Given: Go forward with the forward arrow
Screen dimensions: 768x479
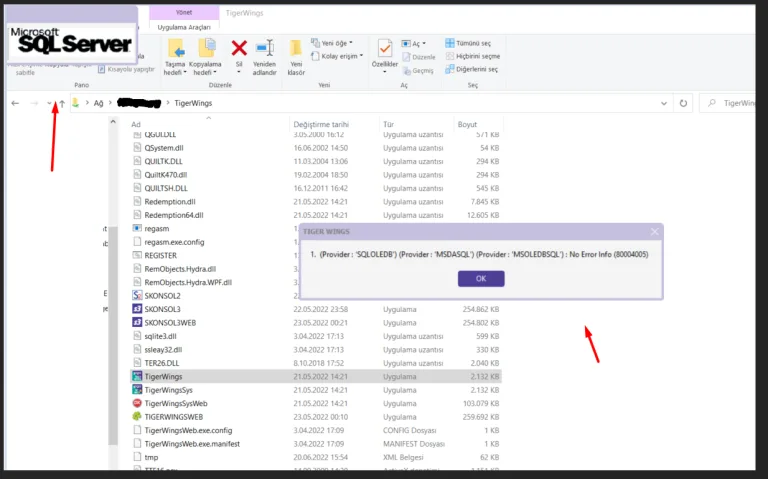Looking at the screenshot, I should click(34, 103).
